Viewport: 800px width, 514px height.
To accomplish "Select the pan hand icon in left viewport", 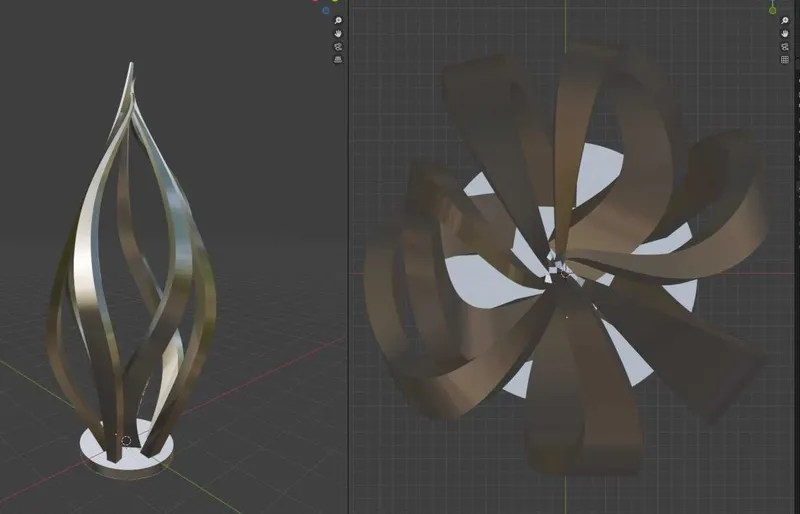I will (338, 34).
